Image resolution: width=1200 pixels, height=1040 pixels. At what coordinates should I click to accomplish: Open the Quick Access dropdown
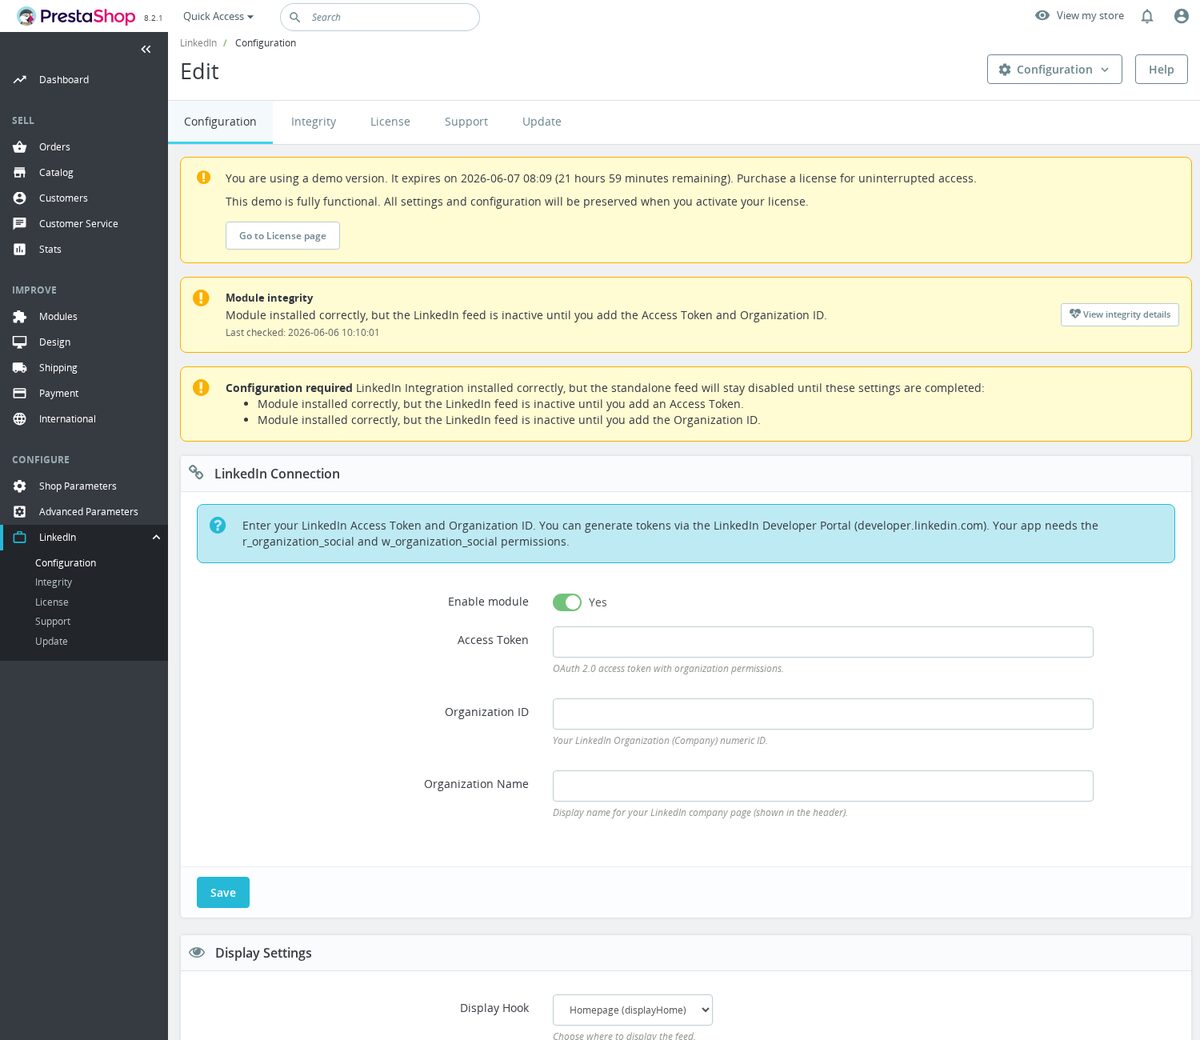coord(218,16)
